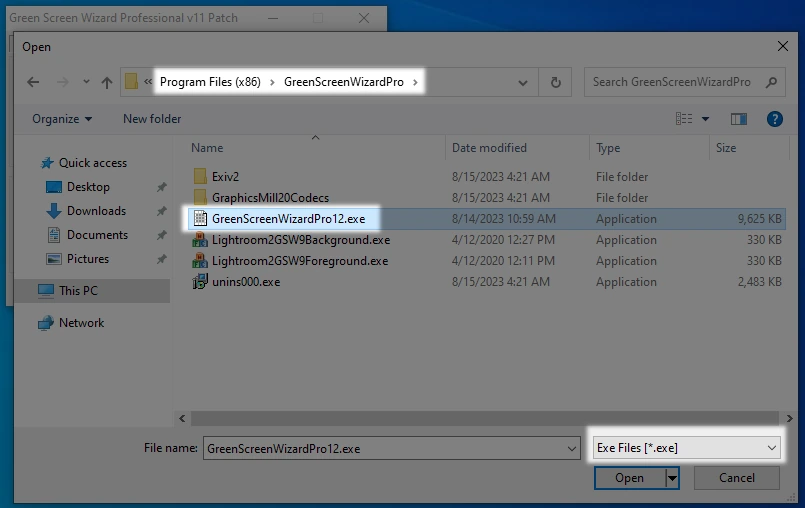This screenshot has height=508, width=805.
Task: Select the GraphicsMill20Codecs folder
Action: [270, 198]
